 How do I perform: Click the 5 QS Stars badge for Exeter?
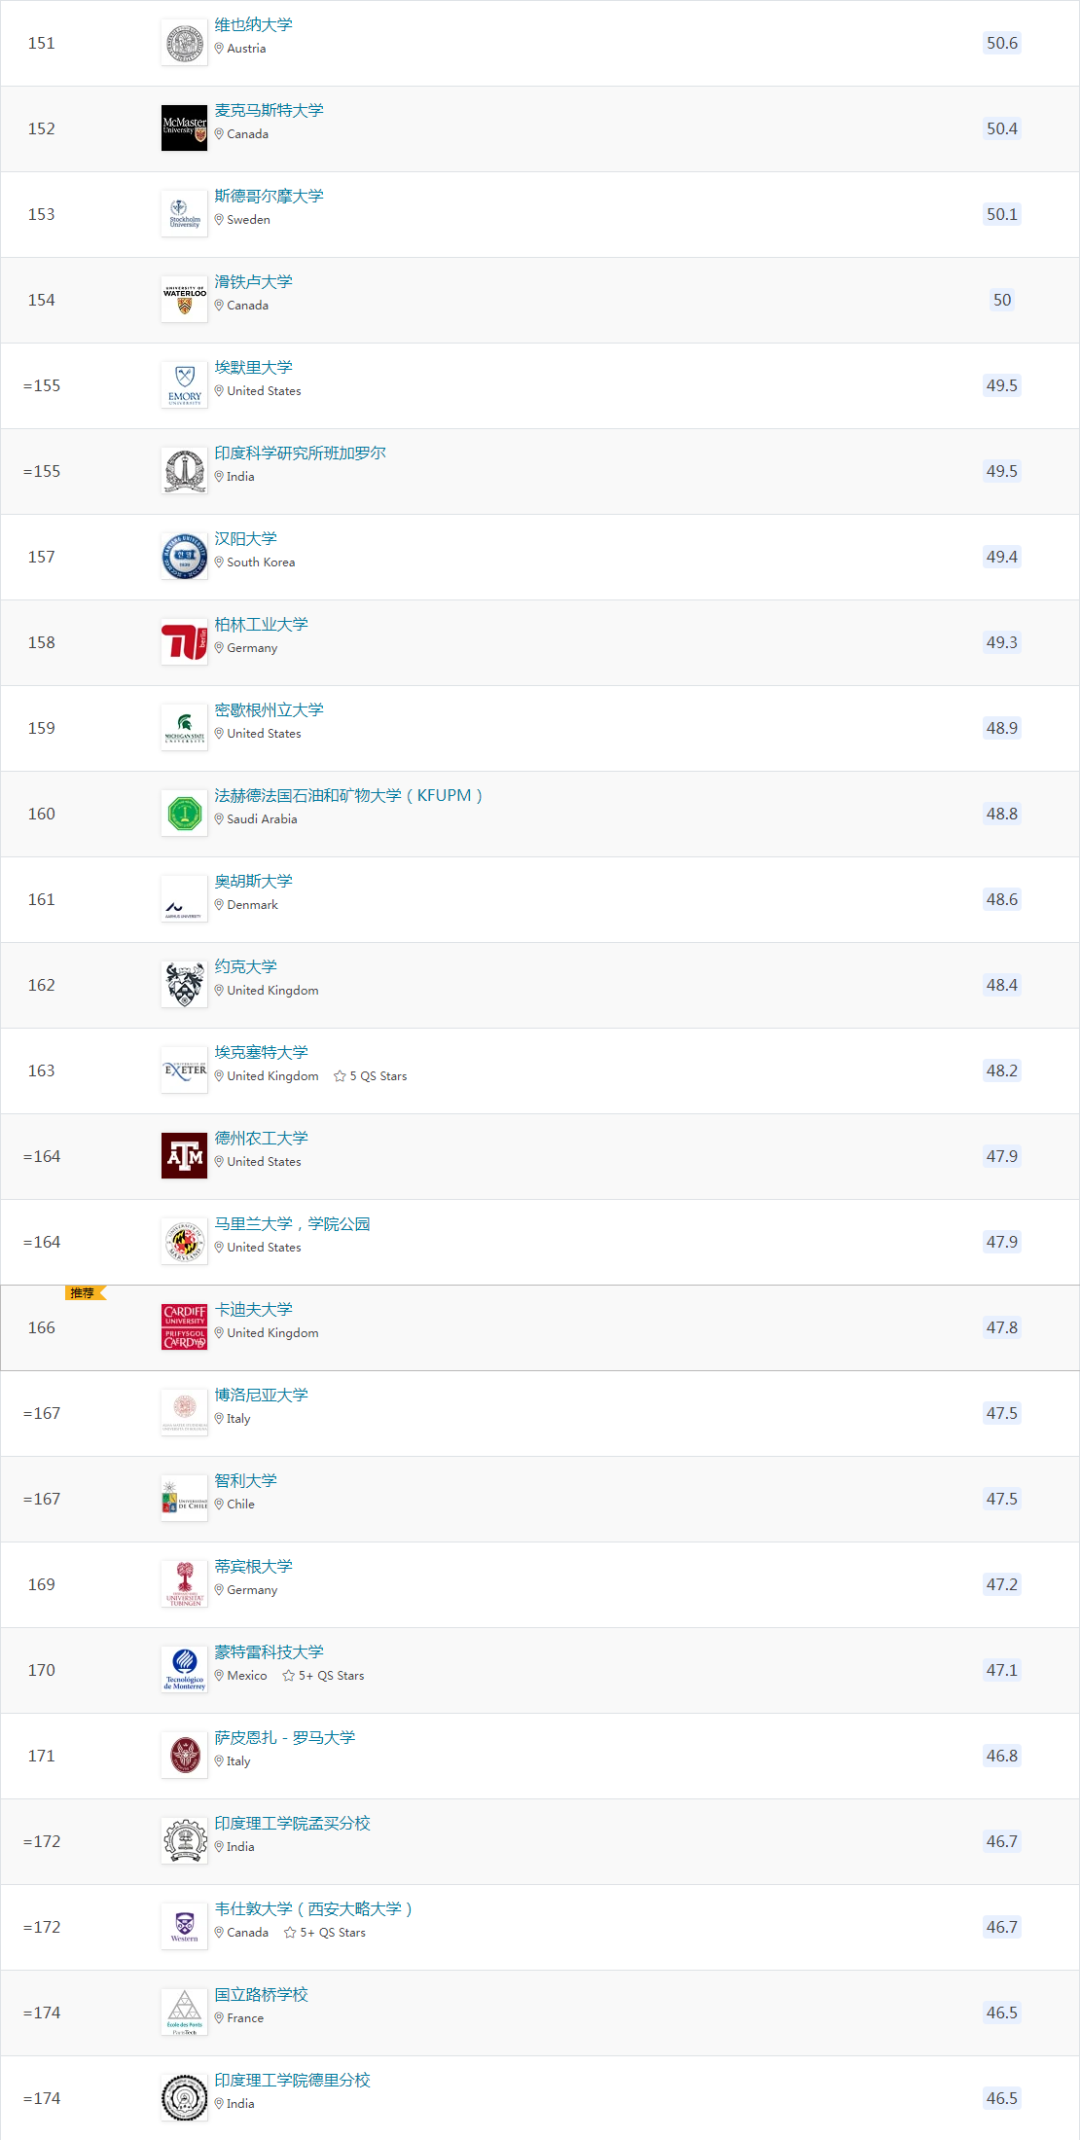(371, 1076)
